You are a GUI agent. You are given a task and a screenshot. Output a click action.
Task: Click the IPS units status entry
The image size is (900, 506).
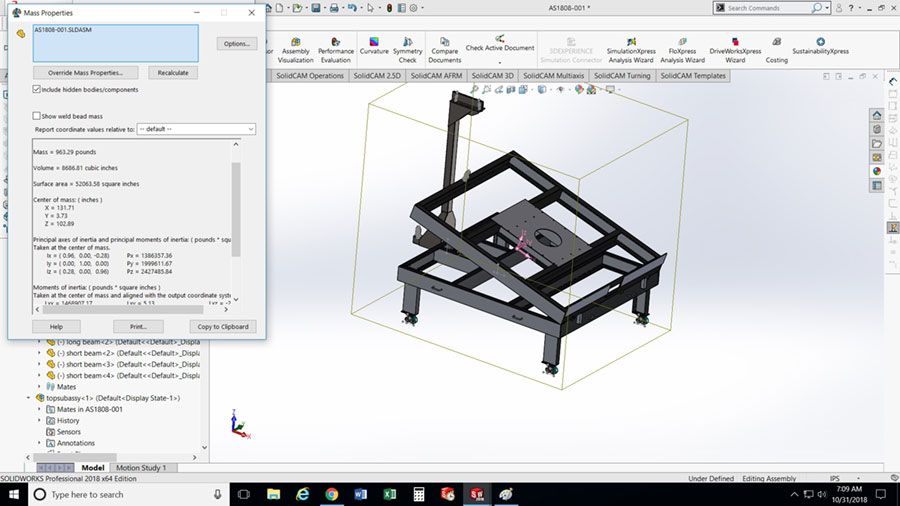point(835,478)
